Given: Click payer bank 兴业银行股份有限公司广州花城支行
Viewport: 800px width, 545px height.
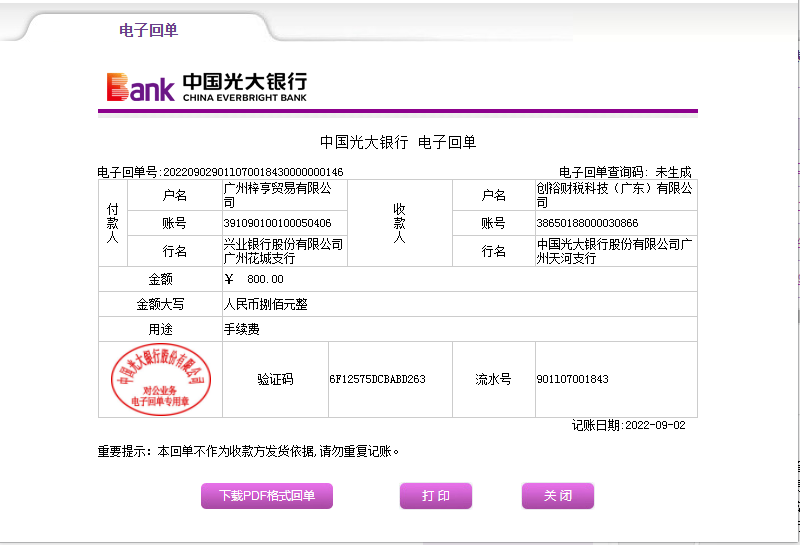Looking at the screenshot, I should [283, 251].
